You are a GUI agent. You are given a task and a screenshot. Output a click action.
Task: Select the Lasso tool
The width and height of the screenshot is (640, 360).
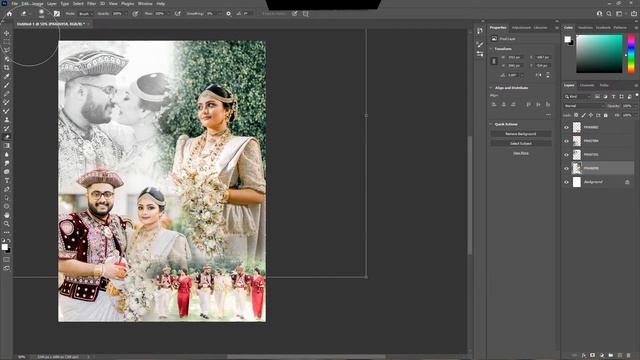pyautogui.click(x=7, y=50)
